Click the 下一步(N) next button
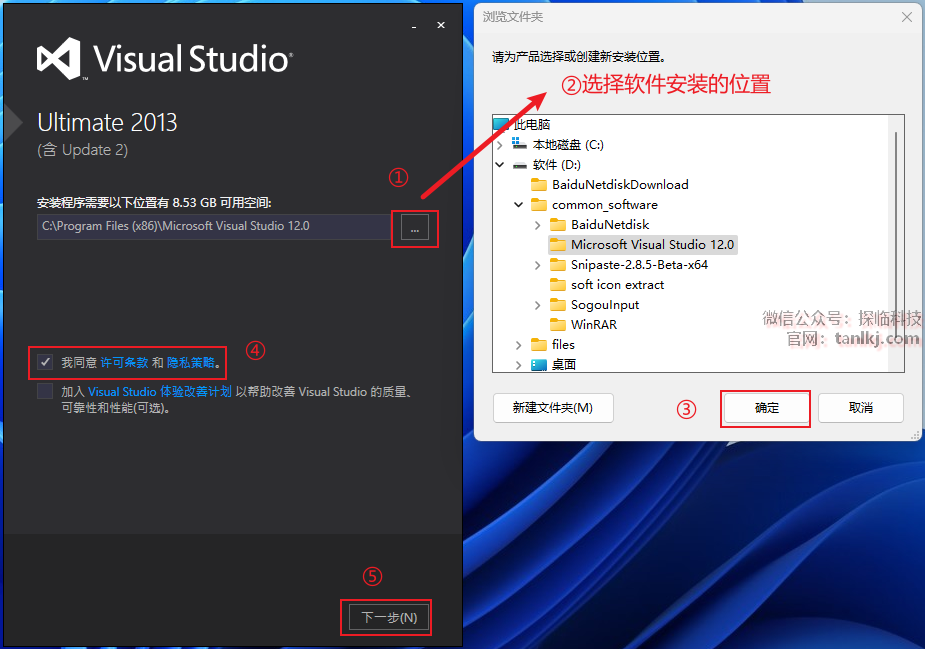 click(x=389, y=618)
